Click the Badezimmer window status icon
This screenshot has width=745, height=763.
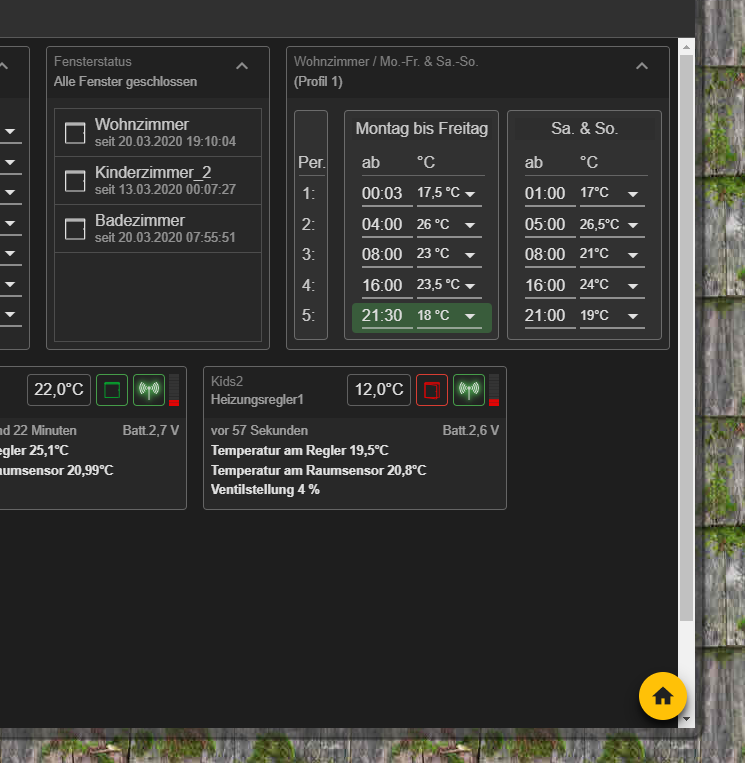point(75,229)
